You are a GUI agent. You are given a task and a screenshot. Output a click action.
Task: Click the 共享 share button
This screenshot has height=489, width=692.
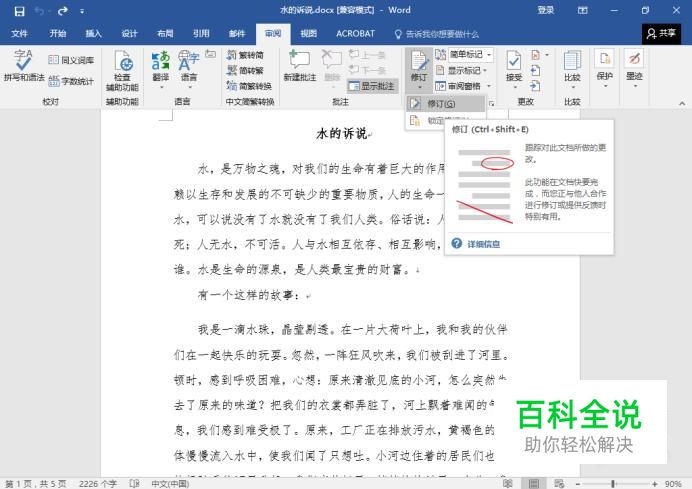point(661,34)
